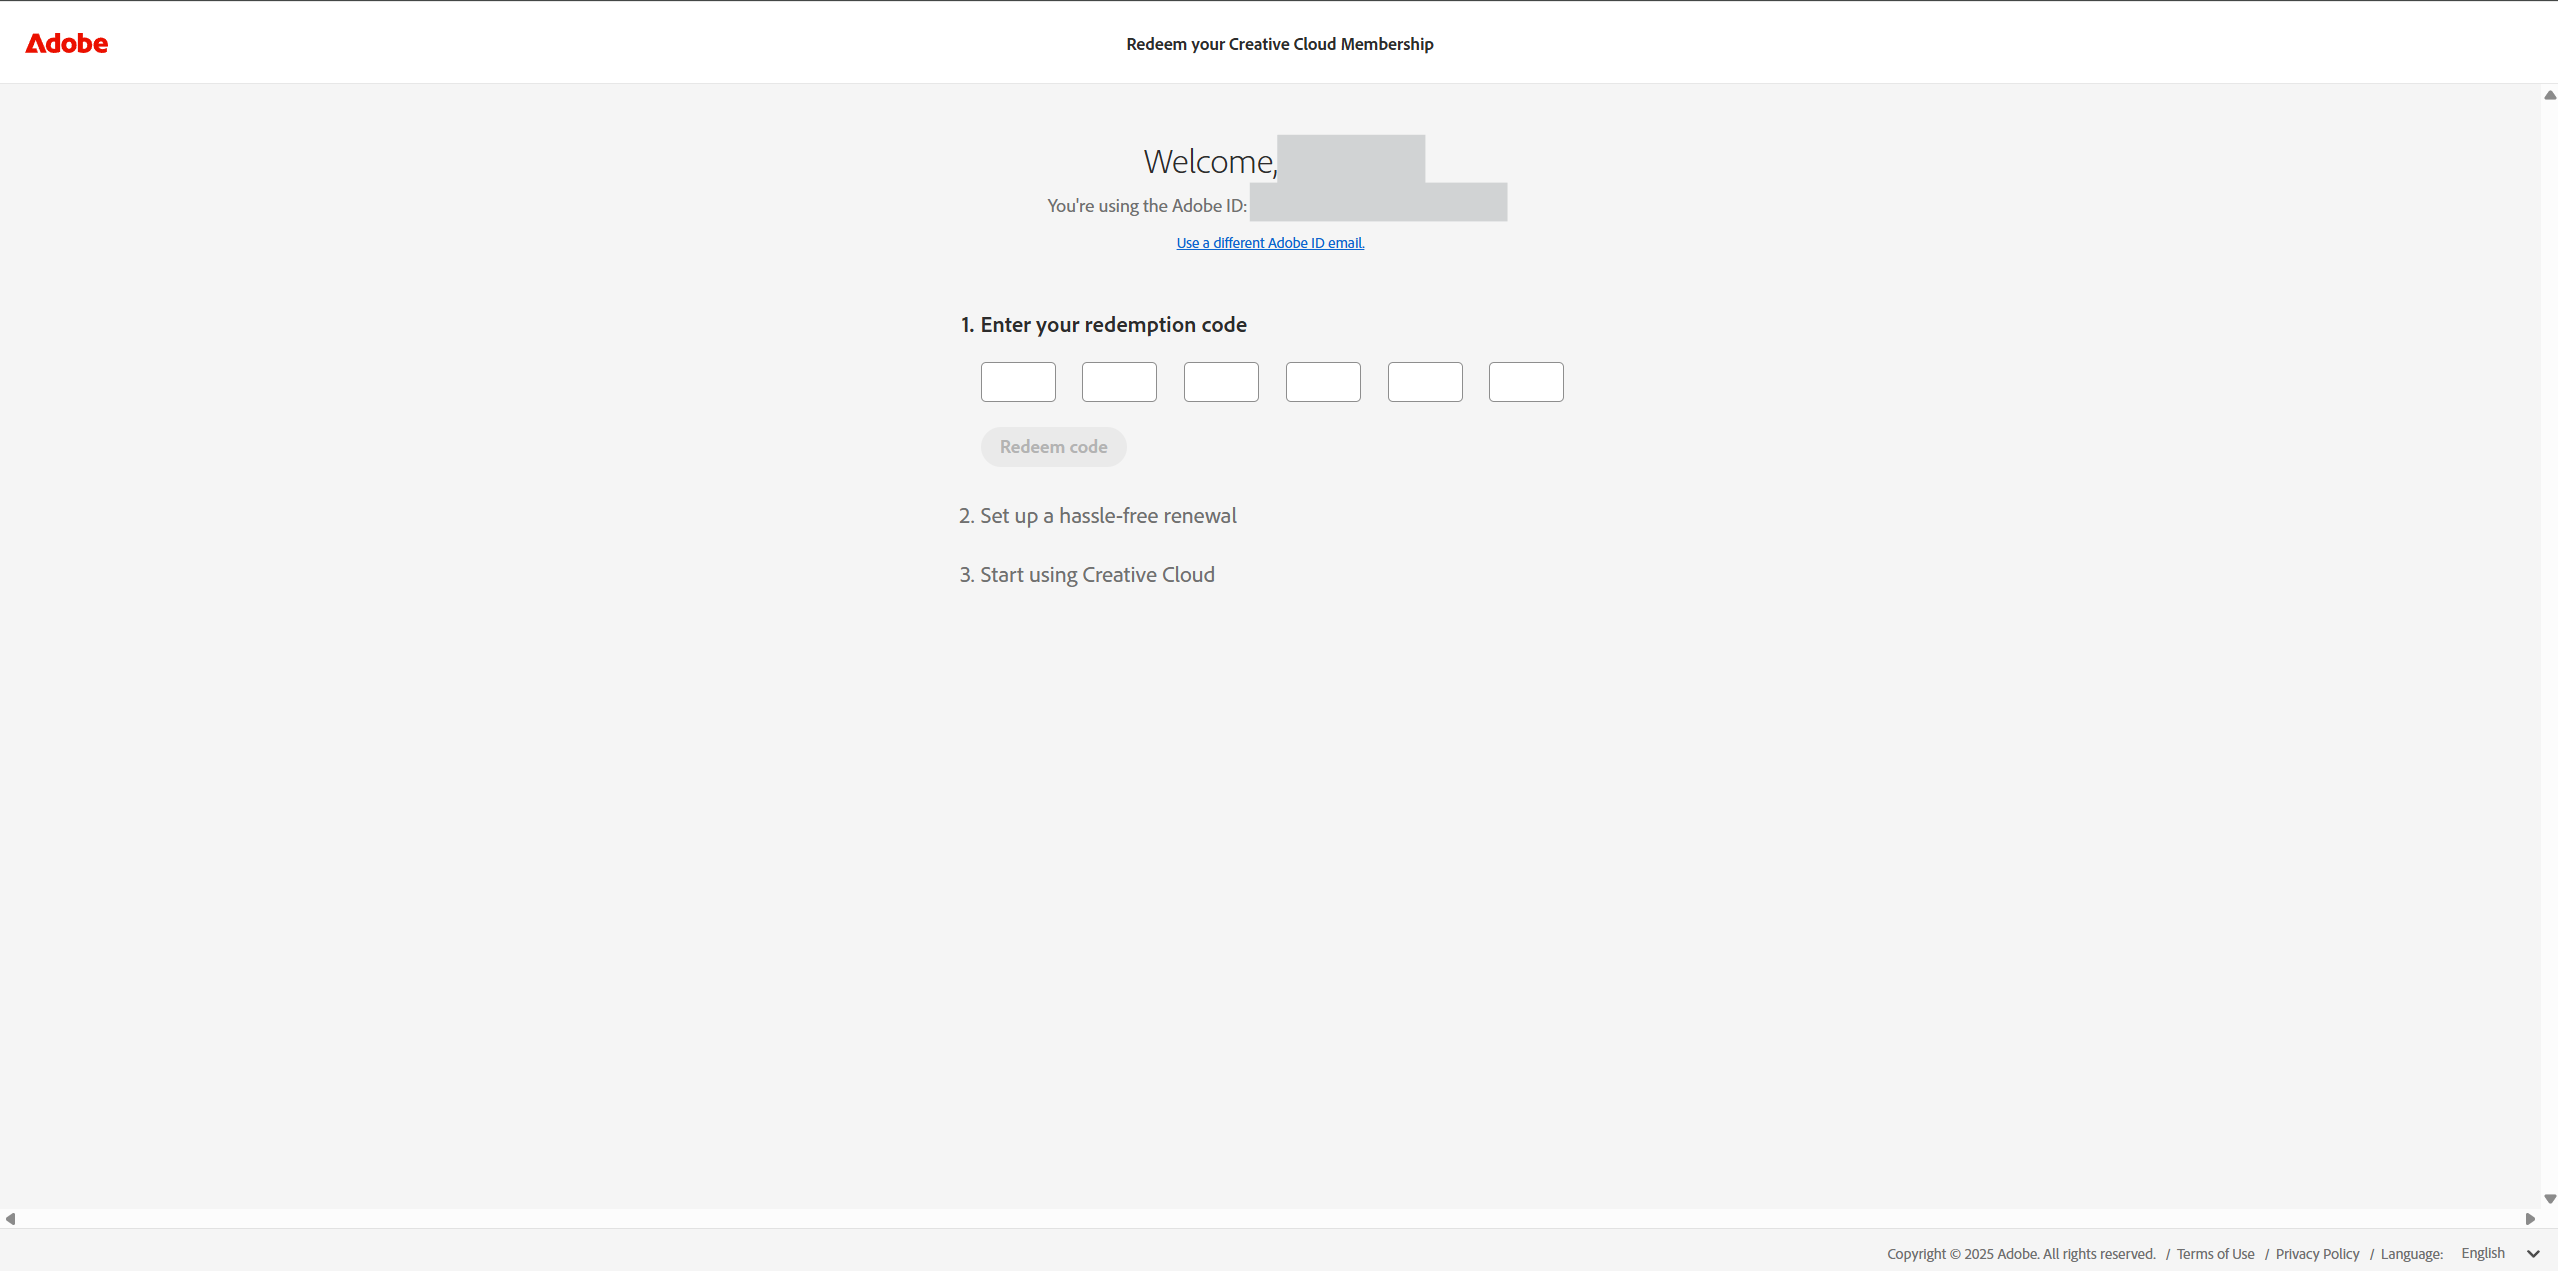Click the scroll up arrow
The image size is (2558, 1271).
click(x=2549, y=96)
